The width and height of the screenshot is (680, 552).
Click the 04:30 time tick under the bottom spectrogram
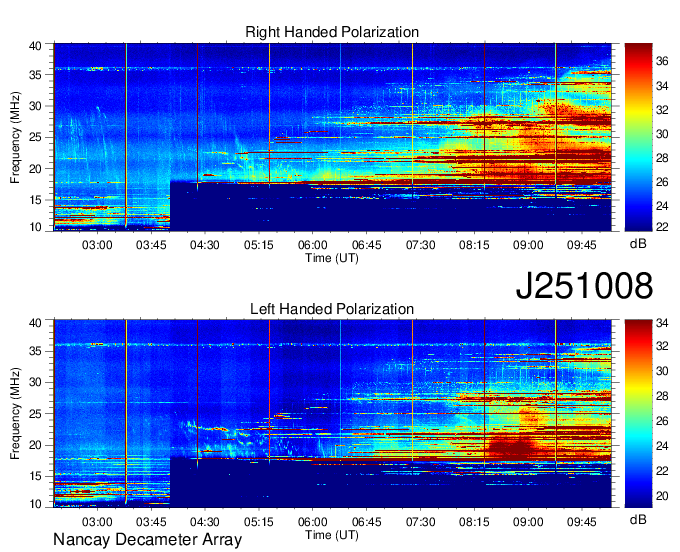coord(205,522)
